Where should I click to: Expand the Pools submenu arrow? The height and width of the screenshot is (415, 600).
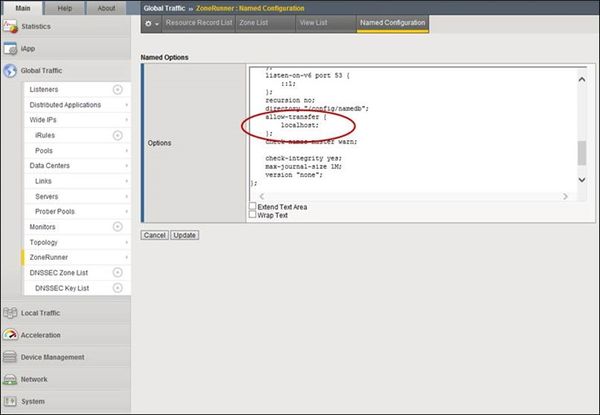126,151
